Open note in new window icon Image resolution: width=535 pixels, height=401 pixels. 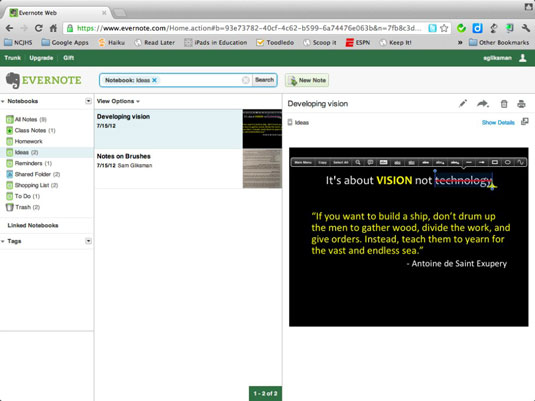point(525,122)
